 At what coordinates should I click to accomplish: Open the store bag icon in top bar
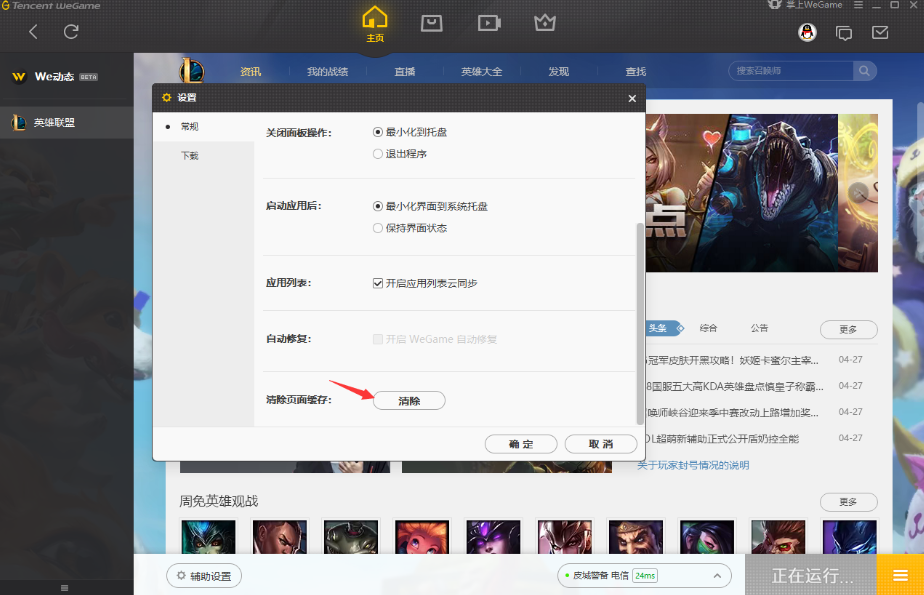click(431, 24)
